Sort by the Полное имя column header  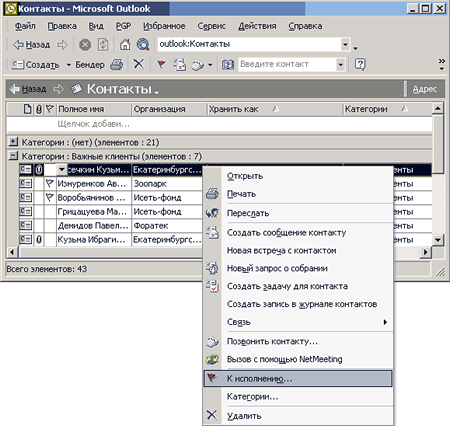(x=94, y=109)
